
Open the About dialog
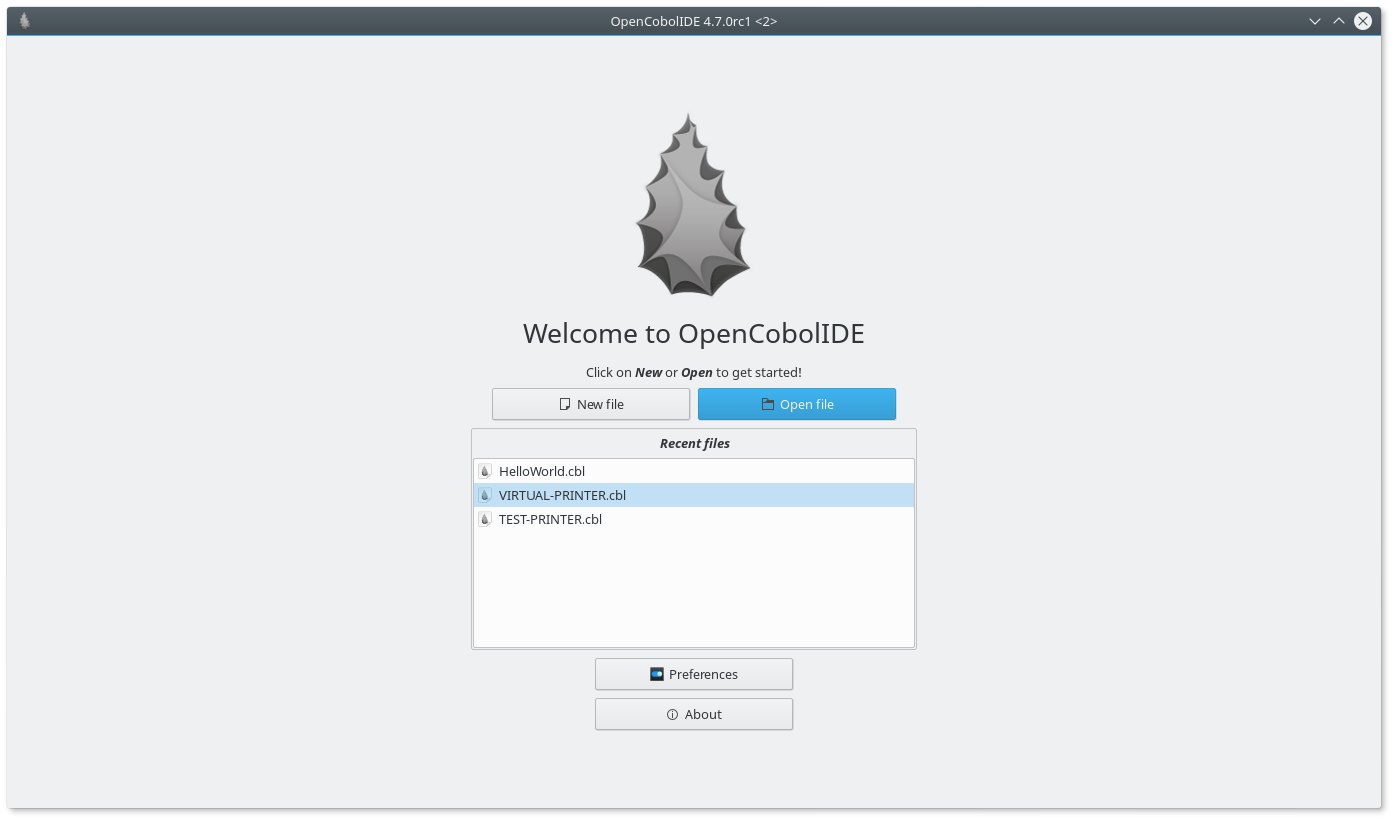point(694,714)
